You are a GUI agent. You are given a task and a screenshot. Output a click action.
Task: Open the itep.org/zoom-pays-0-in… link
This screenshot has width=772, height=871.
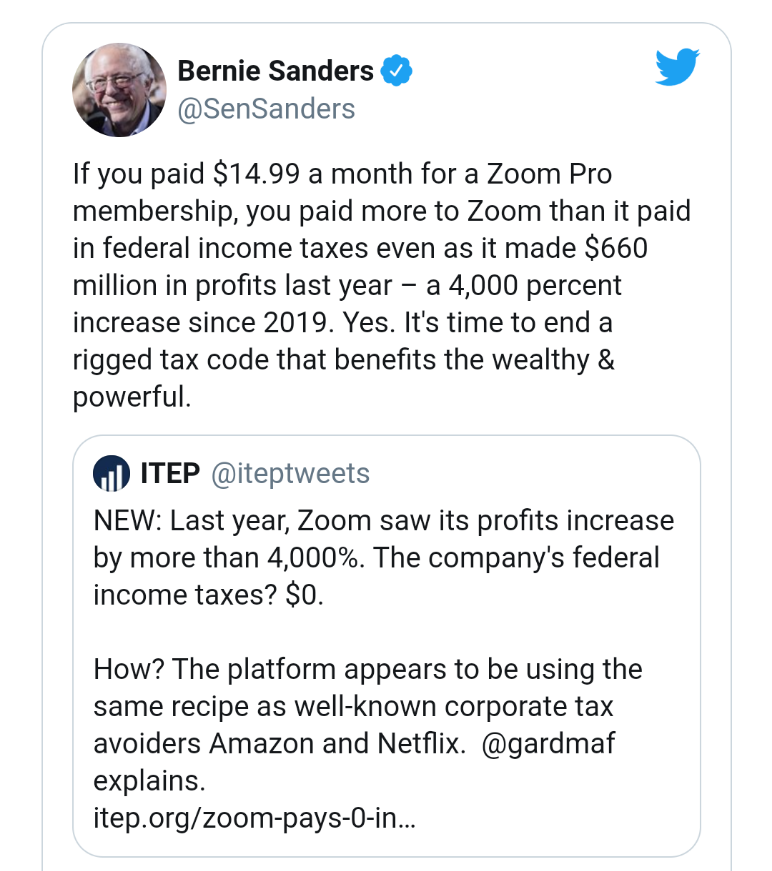tap(255, 817)
